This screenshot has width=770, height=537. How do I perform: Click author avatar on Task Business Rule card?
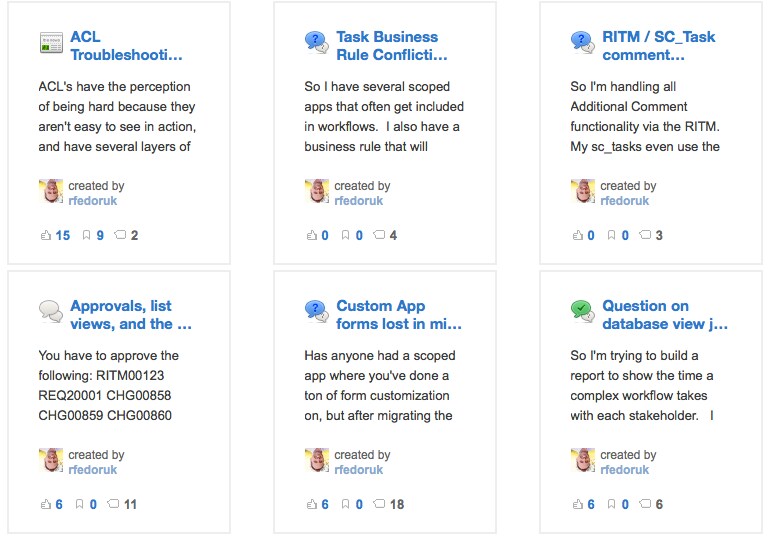pos(317,192)
